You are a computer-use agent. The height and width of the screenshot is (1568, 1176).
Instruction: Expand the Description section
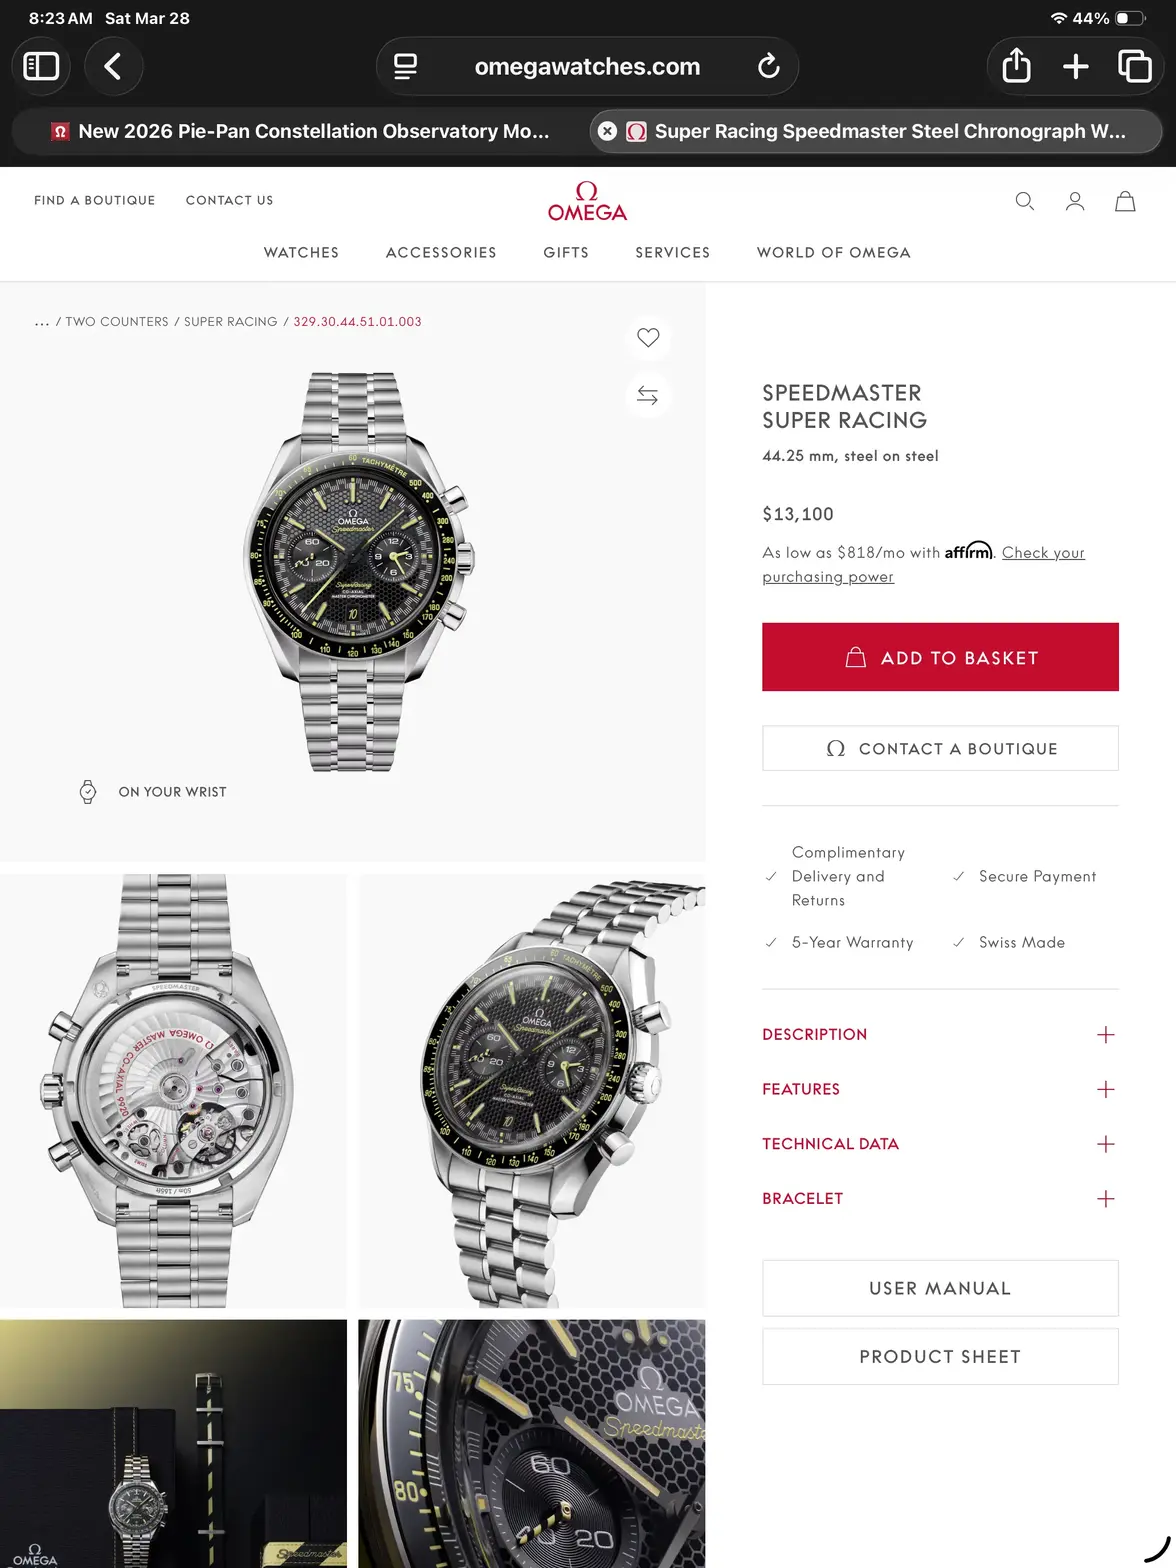940,1035
